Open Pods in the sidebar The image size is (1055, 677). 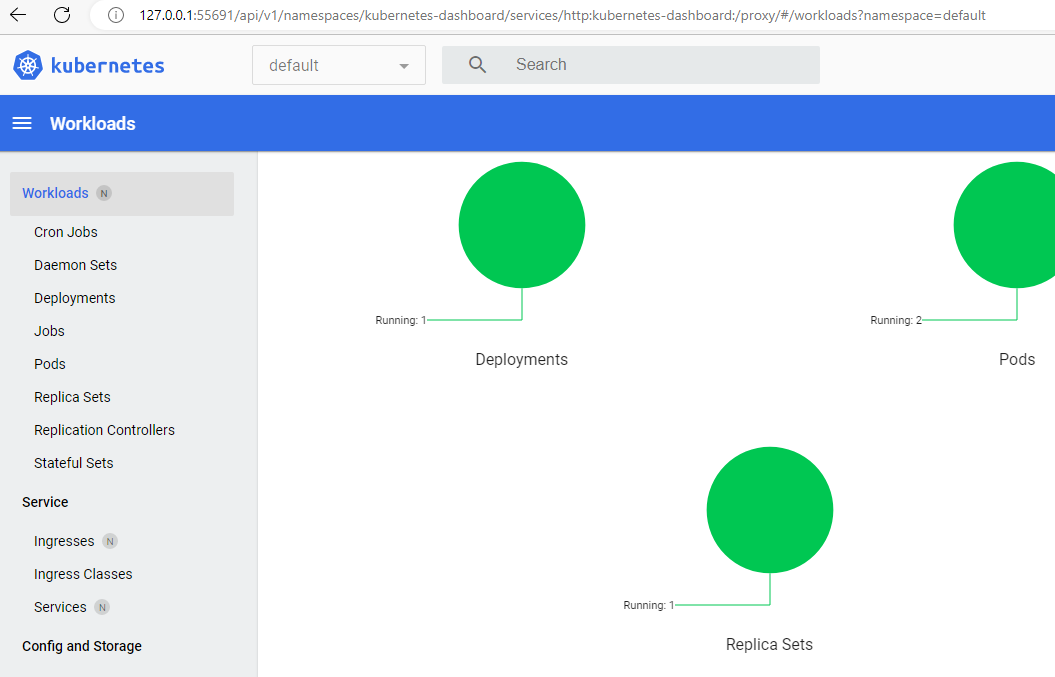(50, 364)
